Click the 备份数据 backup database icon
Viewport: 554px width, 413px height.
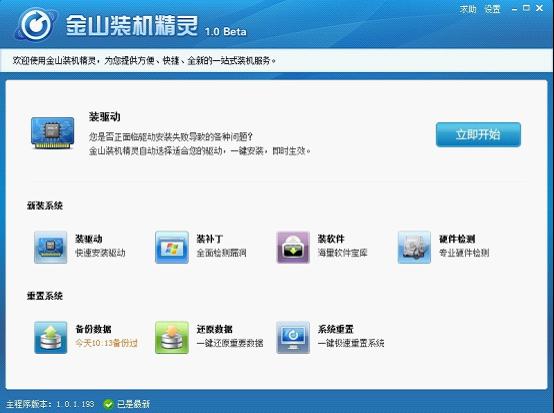pos(51,337)
